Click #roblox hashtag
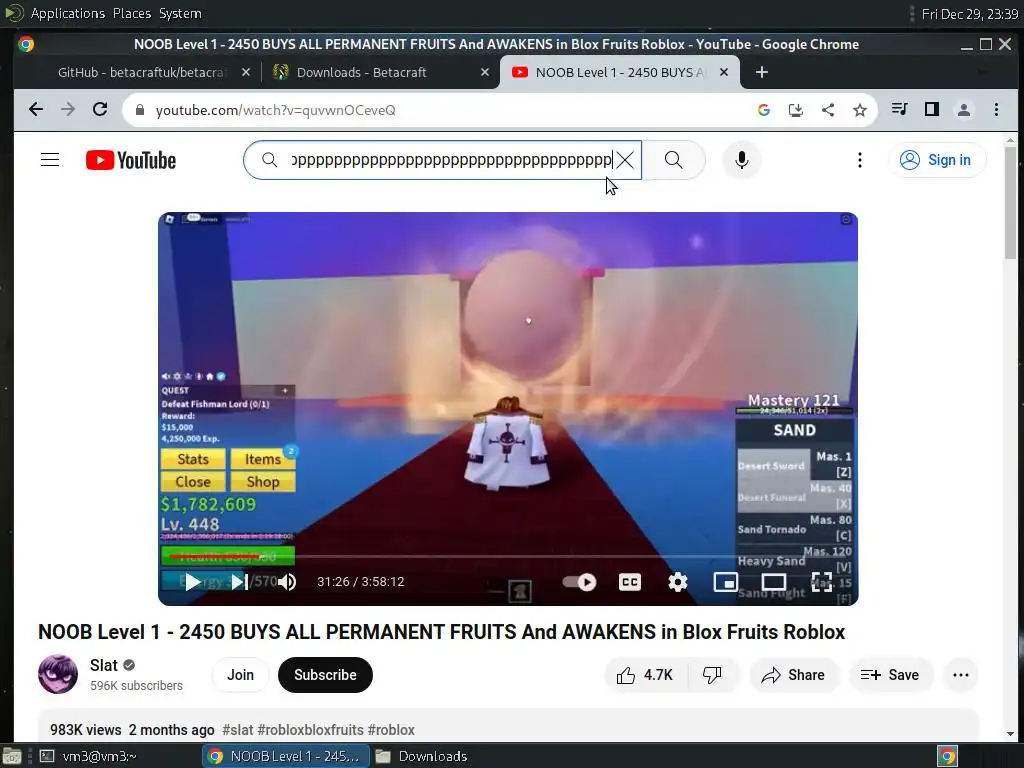This screenshot has width=1024, height=768. (391, 730)
